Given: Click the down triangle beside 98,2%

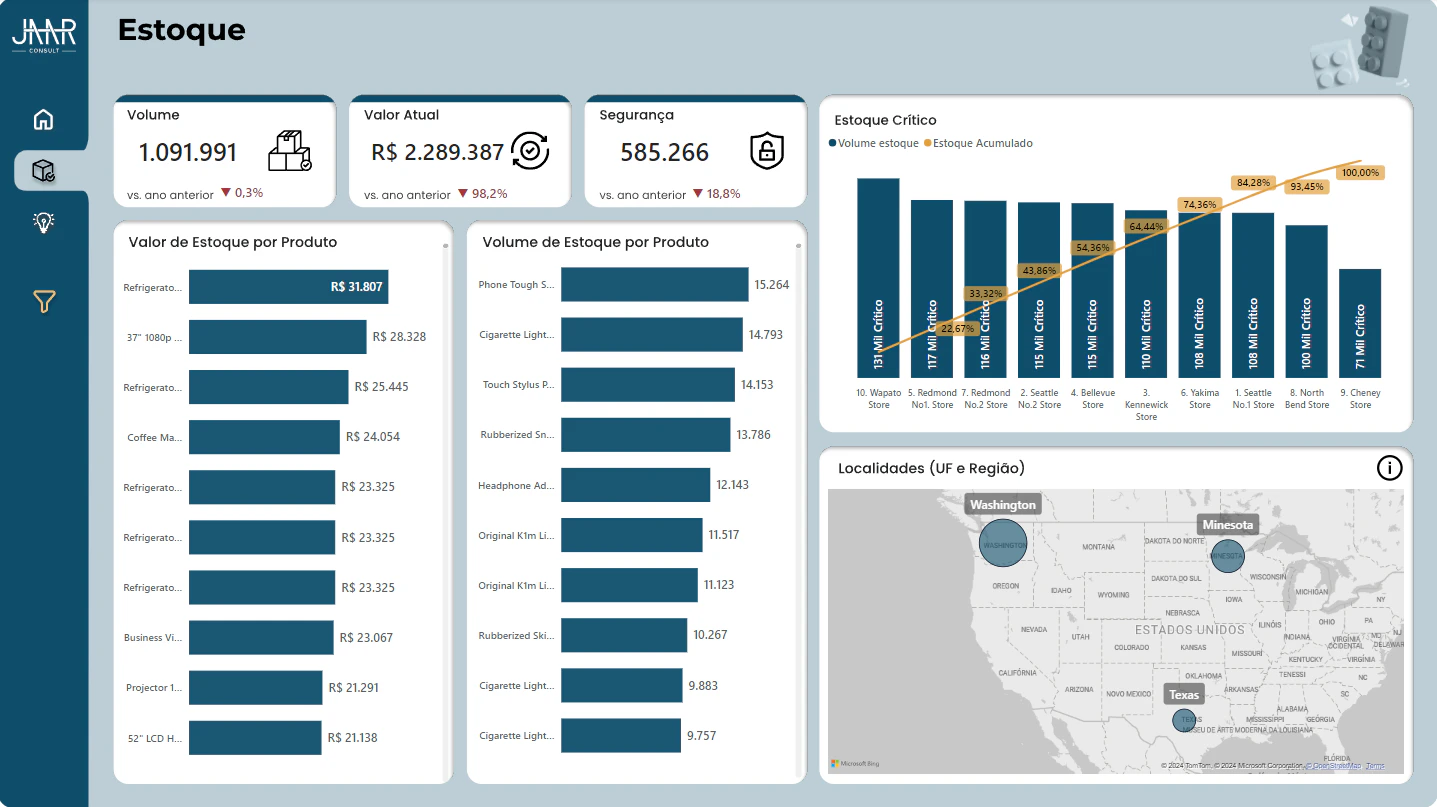Looking at the screenshot, I should (x=463, y=193).
